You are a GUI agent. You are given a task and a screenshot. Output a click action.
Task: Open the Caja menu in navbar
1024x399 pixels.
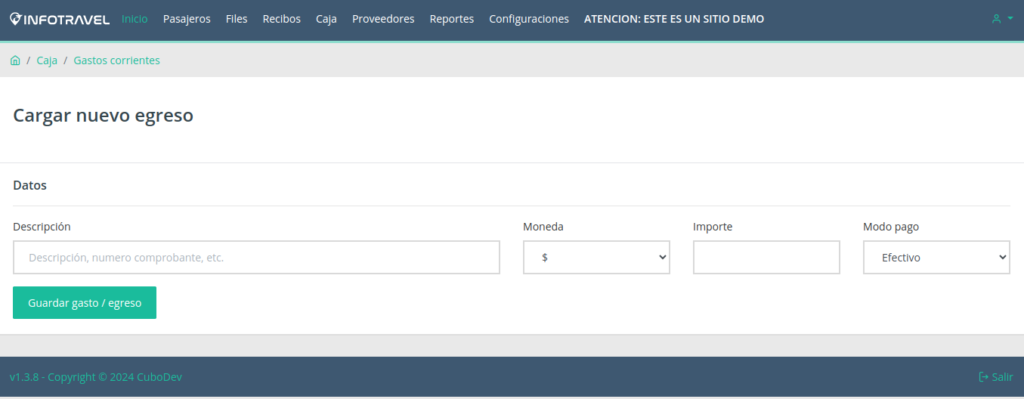(326, 19)
